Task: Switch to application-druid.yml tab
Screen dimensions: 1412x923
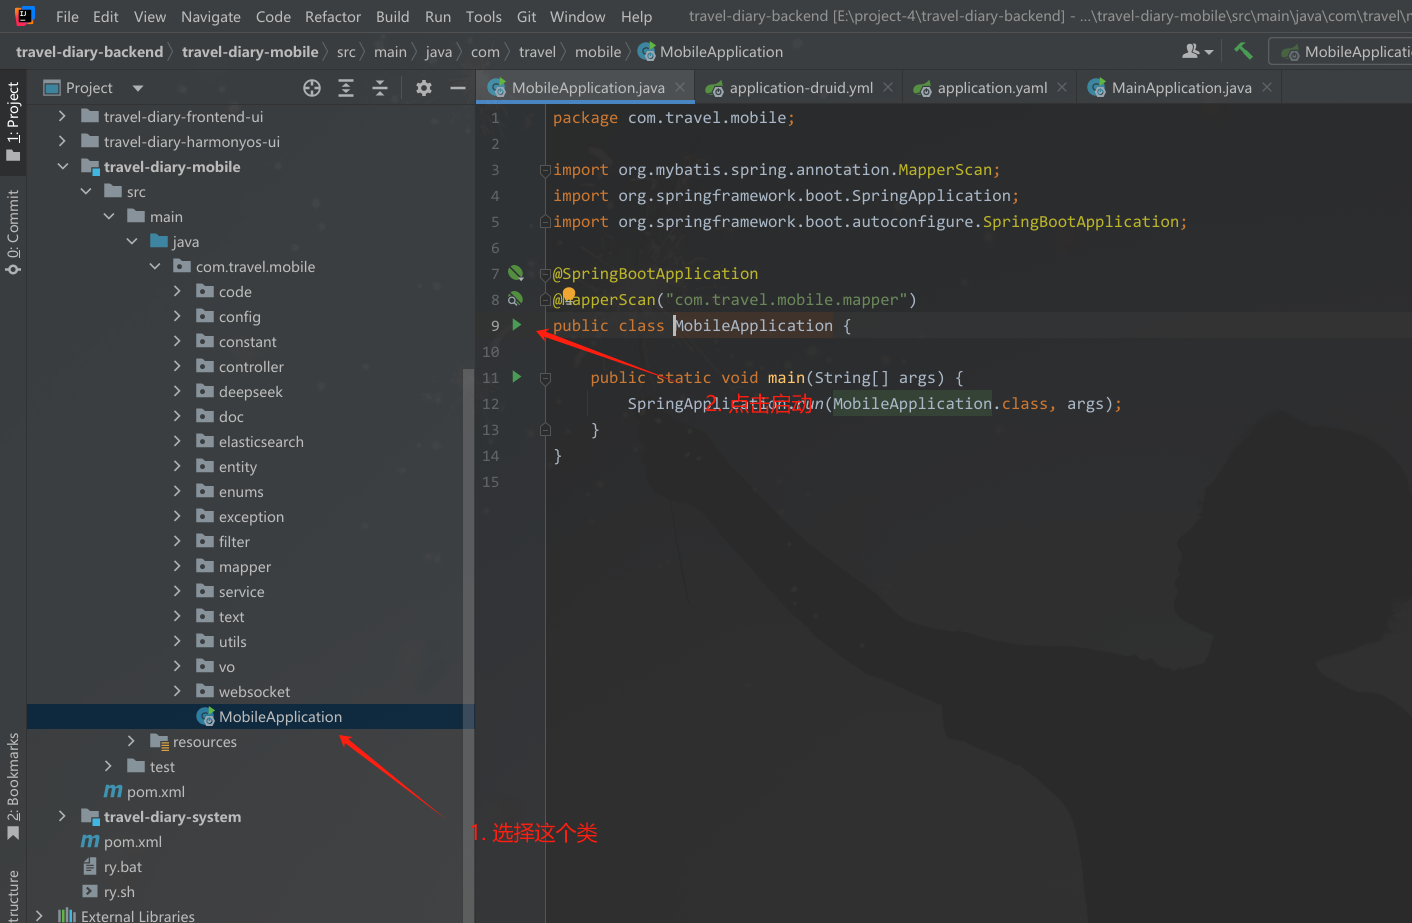Action: [800, 88]
